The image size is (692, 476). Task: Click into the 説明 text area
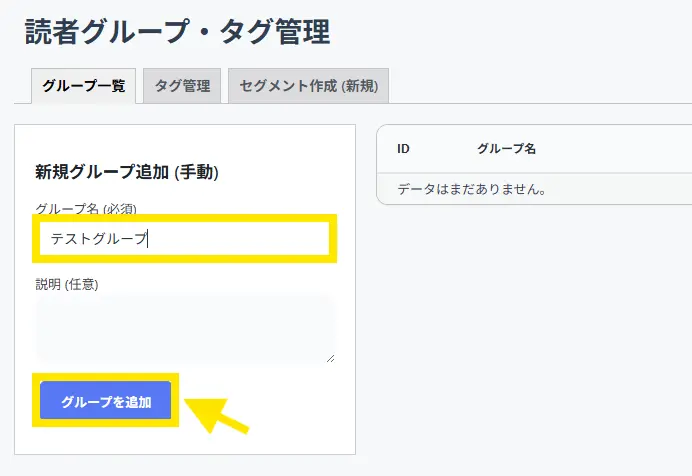click(x=184, y=327)
